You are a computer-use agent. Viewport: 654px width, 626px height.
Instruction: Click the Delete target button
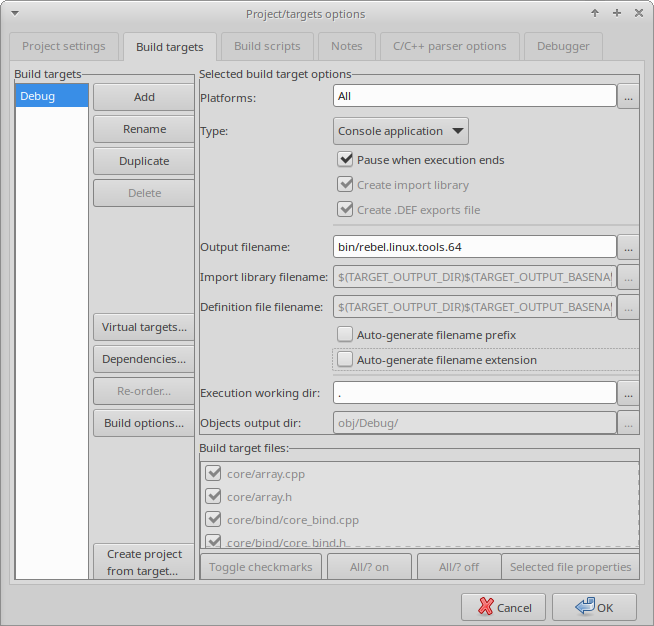pos(144,194)
